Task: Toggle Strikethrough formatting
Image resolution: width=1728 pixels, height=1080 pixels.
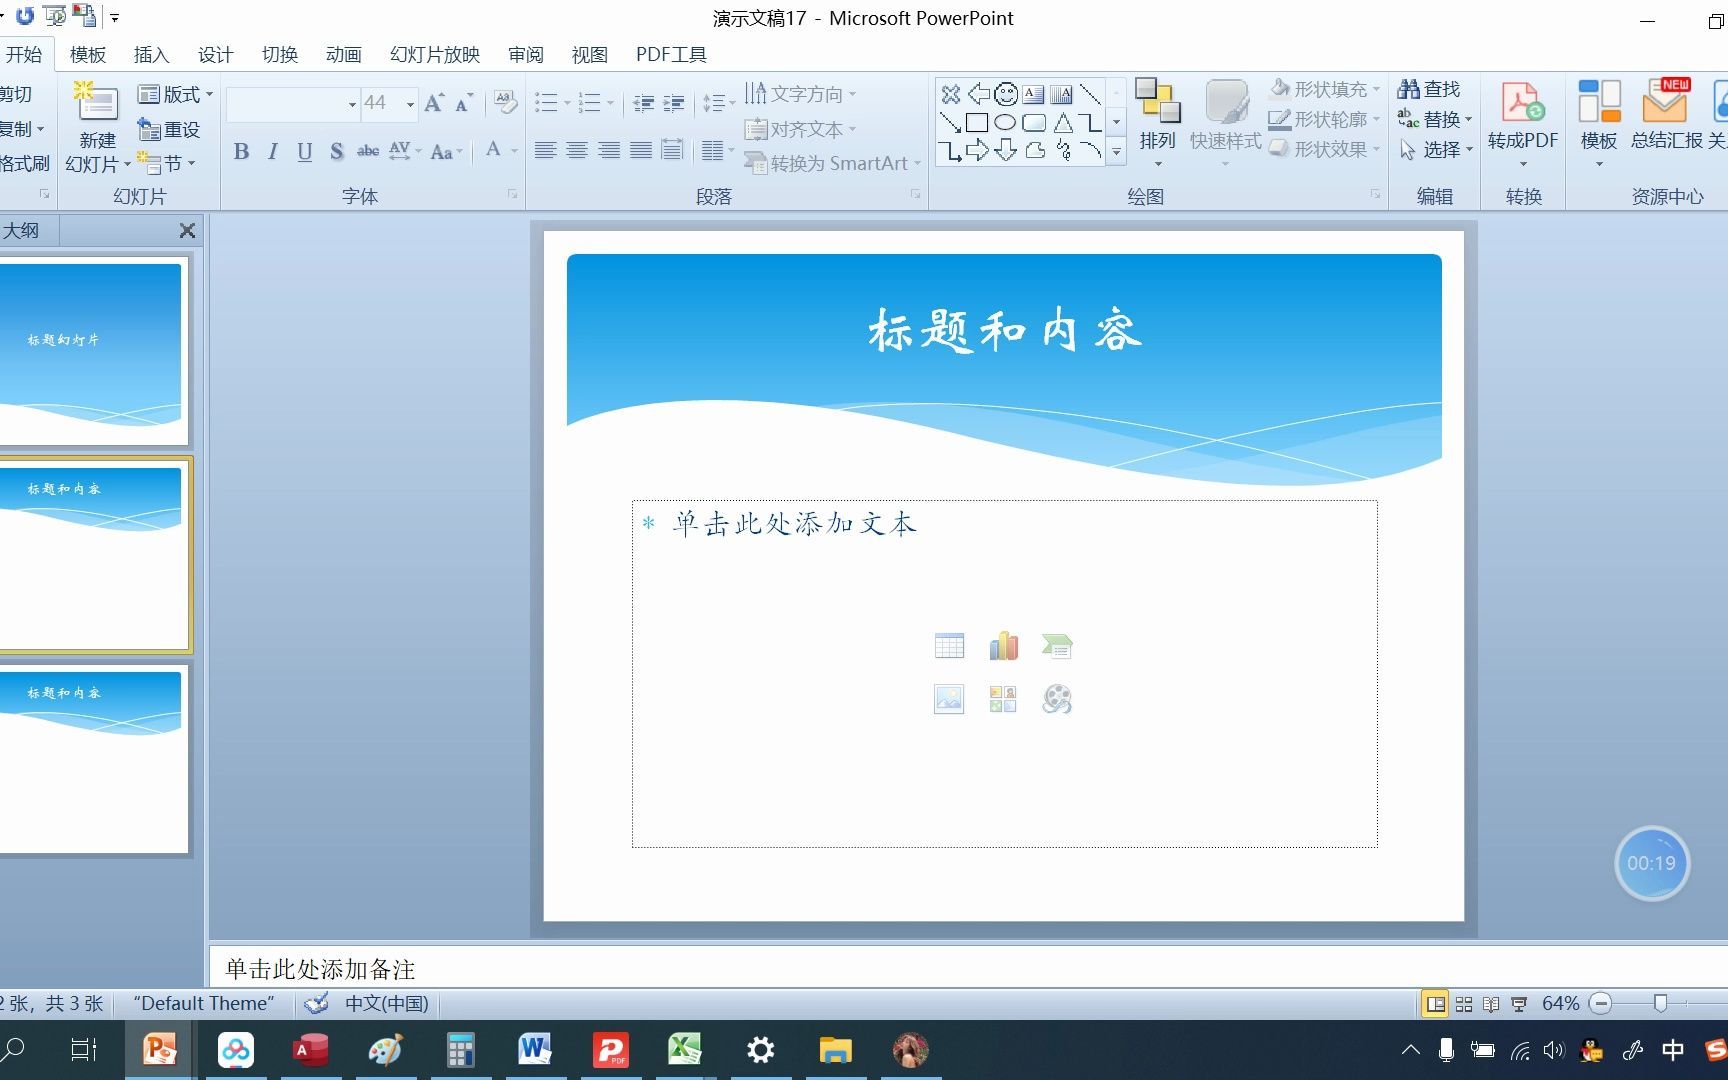Action: 368,152
